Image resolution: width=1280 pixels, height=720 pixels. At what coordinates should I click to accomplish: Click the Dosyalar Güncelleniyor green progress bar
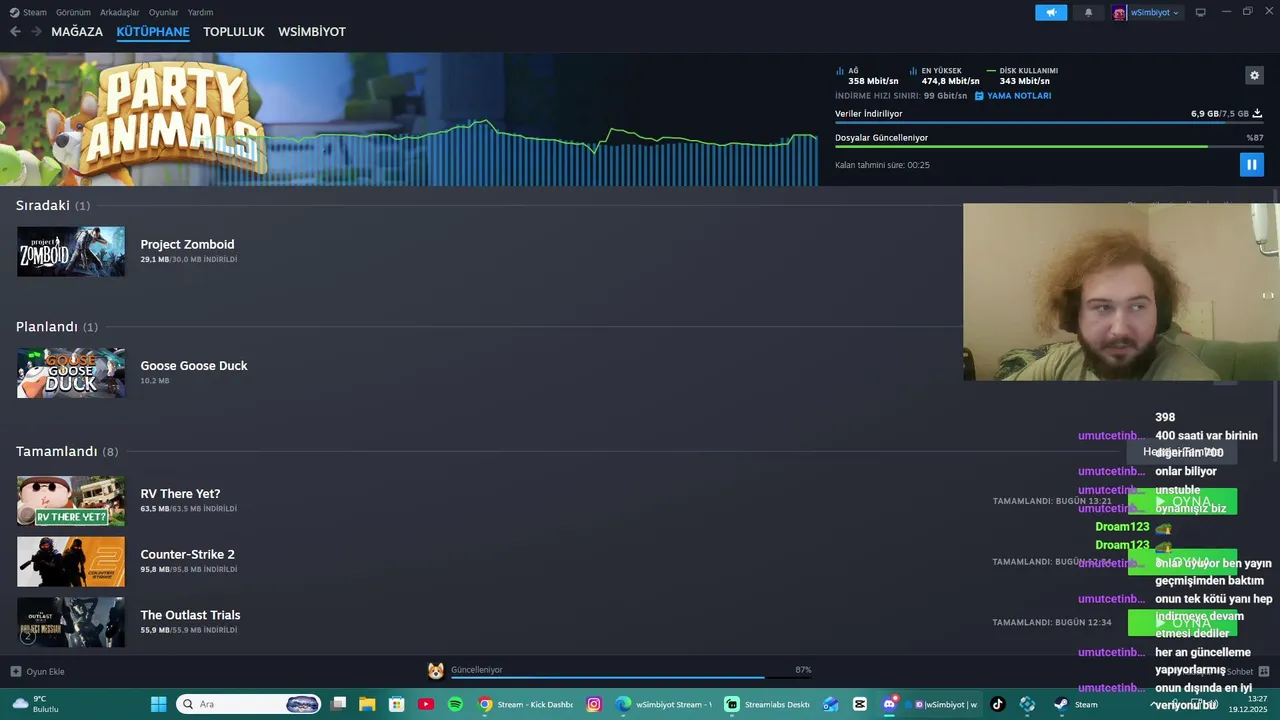(1049, 147)
